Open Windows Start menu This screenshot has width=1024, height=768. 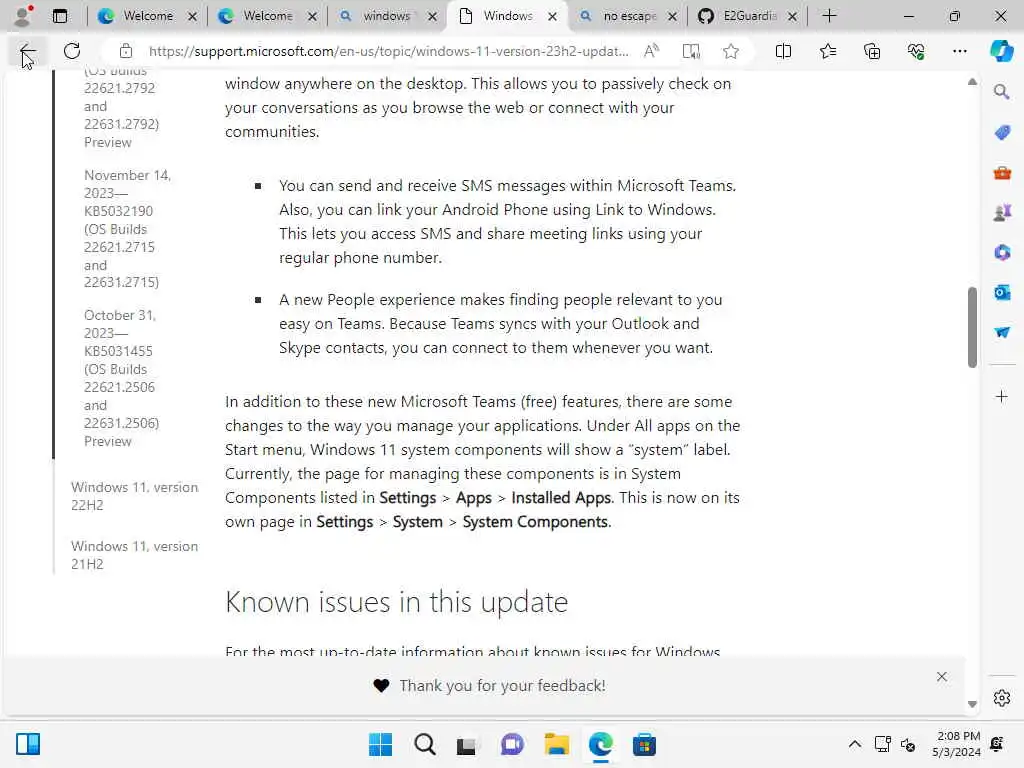pos(380,744)
